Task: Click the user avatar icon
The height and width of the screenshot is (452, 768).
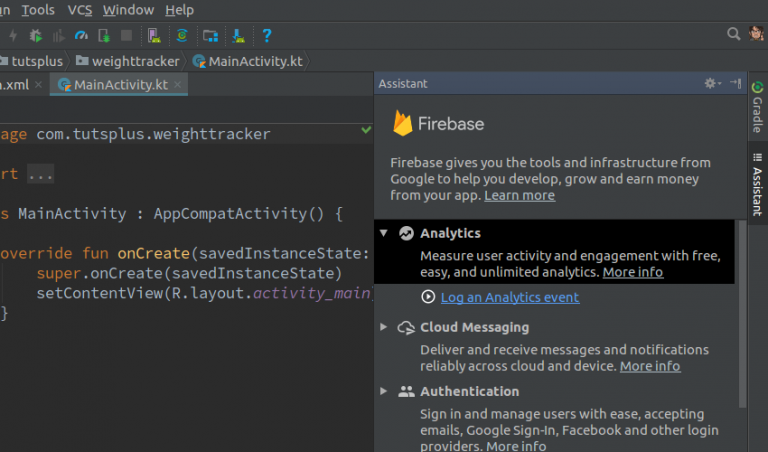Action: (x=756, y=33)
